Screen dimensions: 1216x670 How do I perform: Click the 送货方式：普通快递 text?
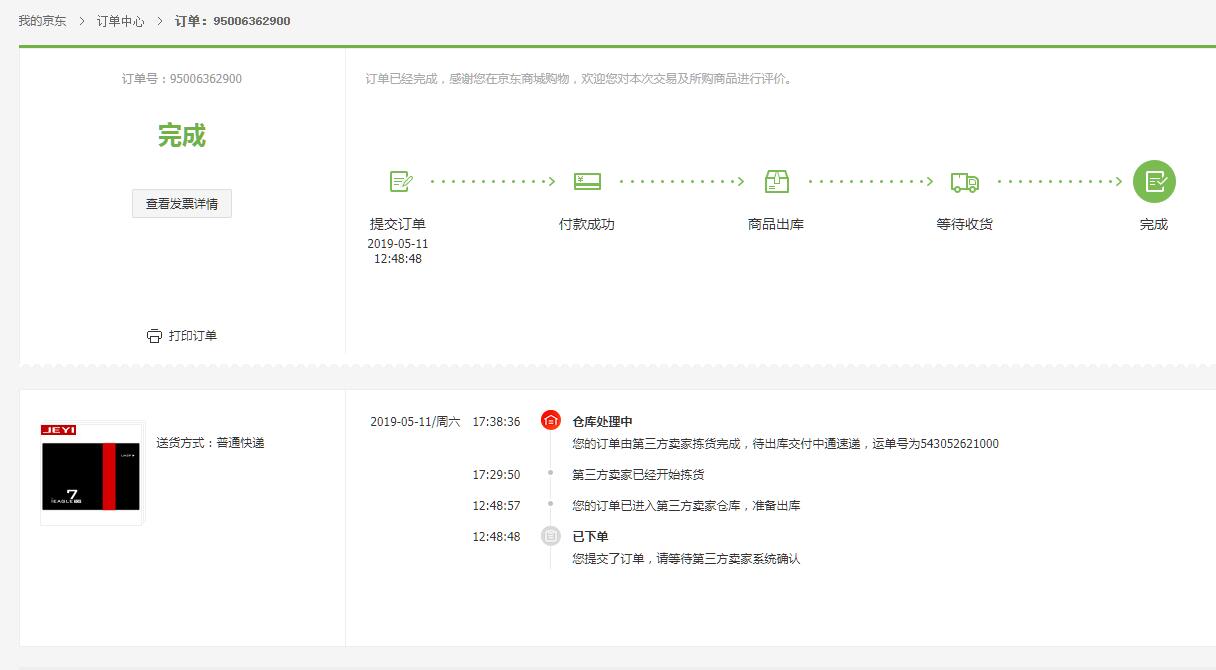[x=210, y=442]
